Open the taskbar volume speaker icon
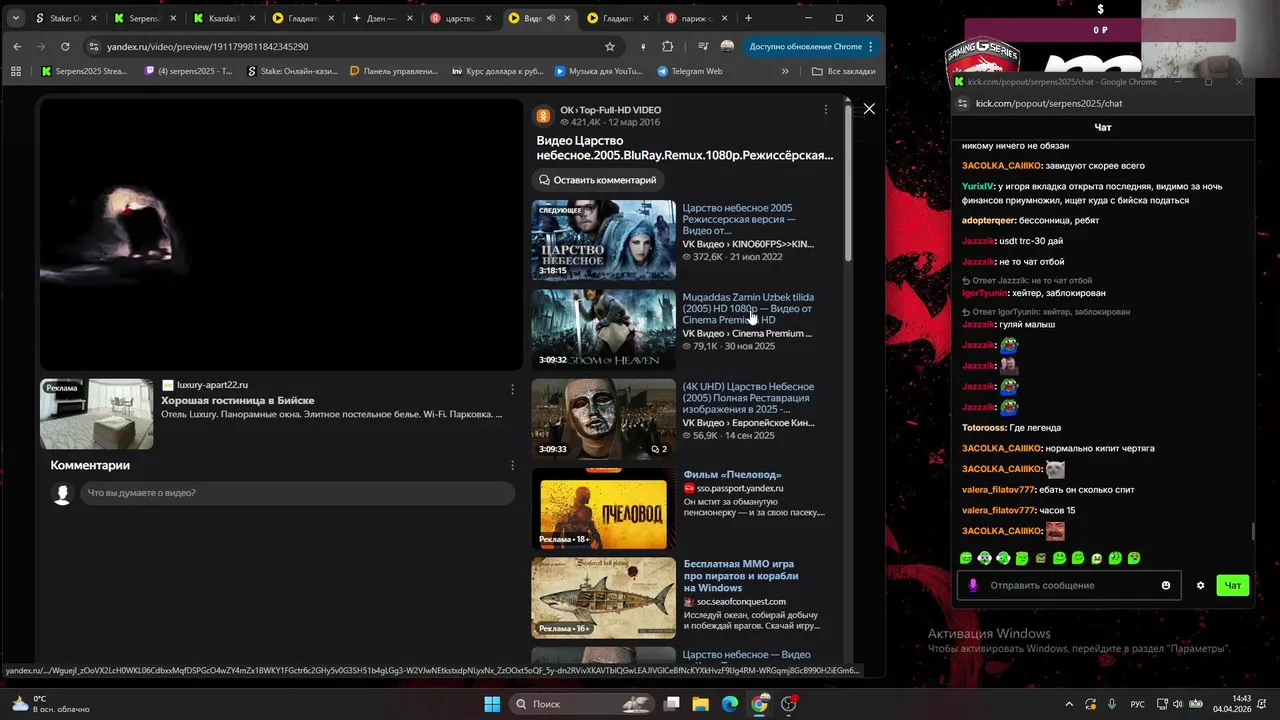 pyautogui.click(x=1177, y=704)
